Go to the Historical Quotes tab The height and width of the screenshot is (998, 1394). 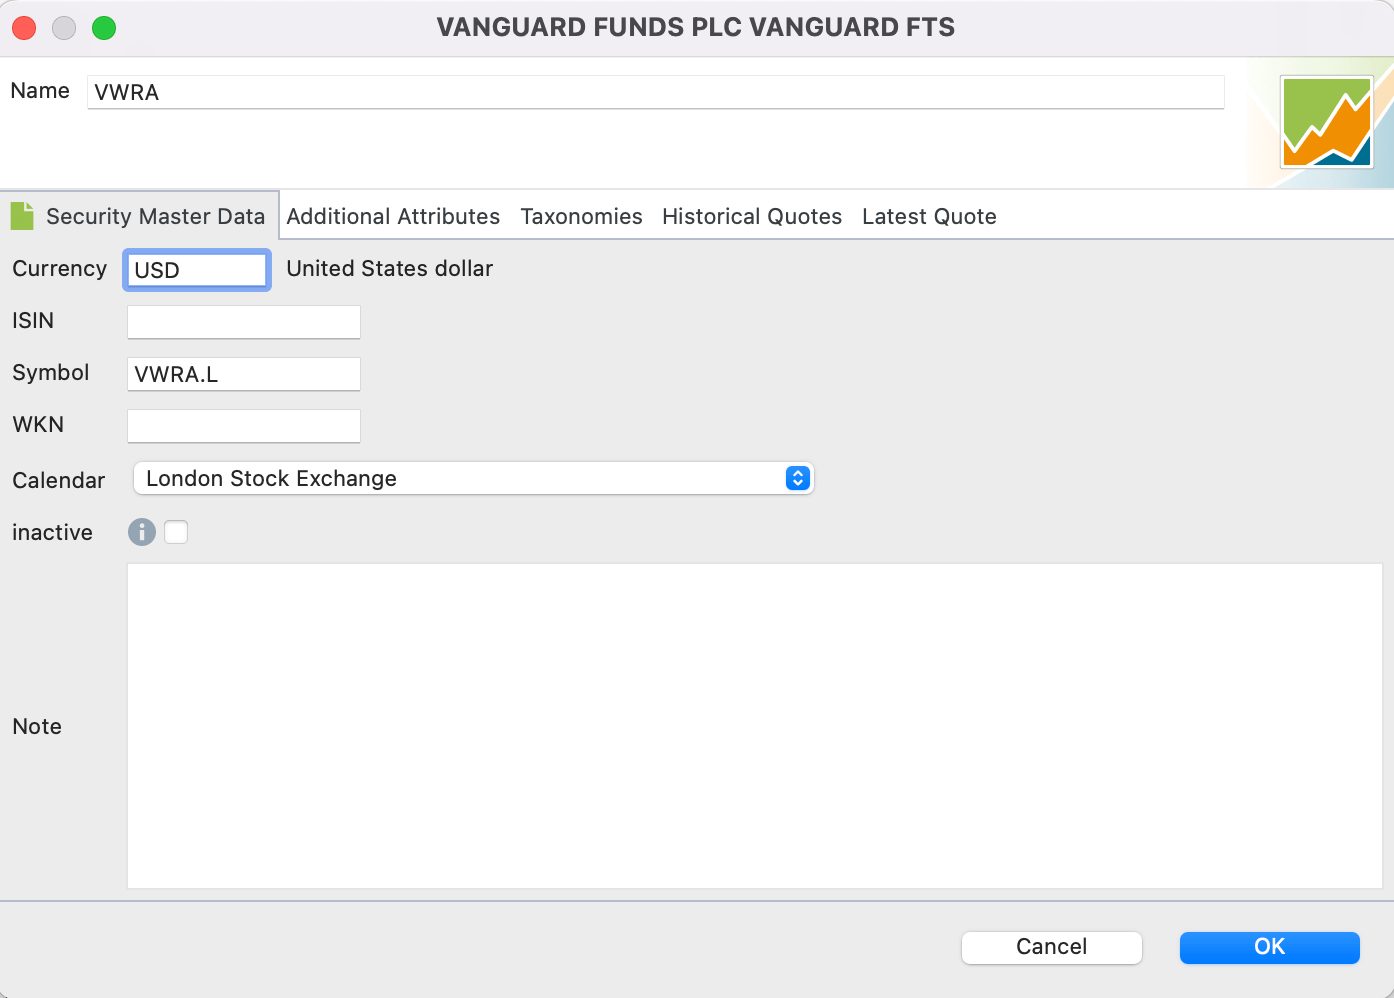click(x=752, y=216)
